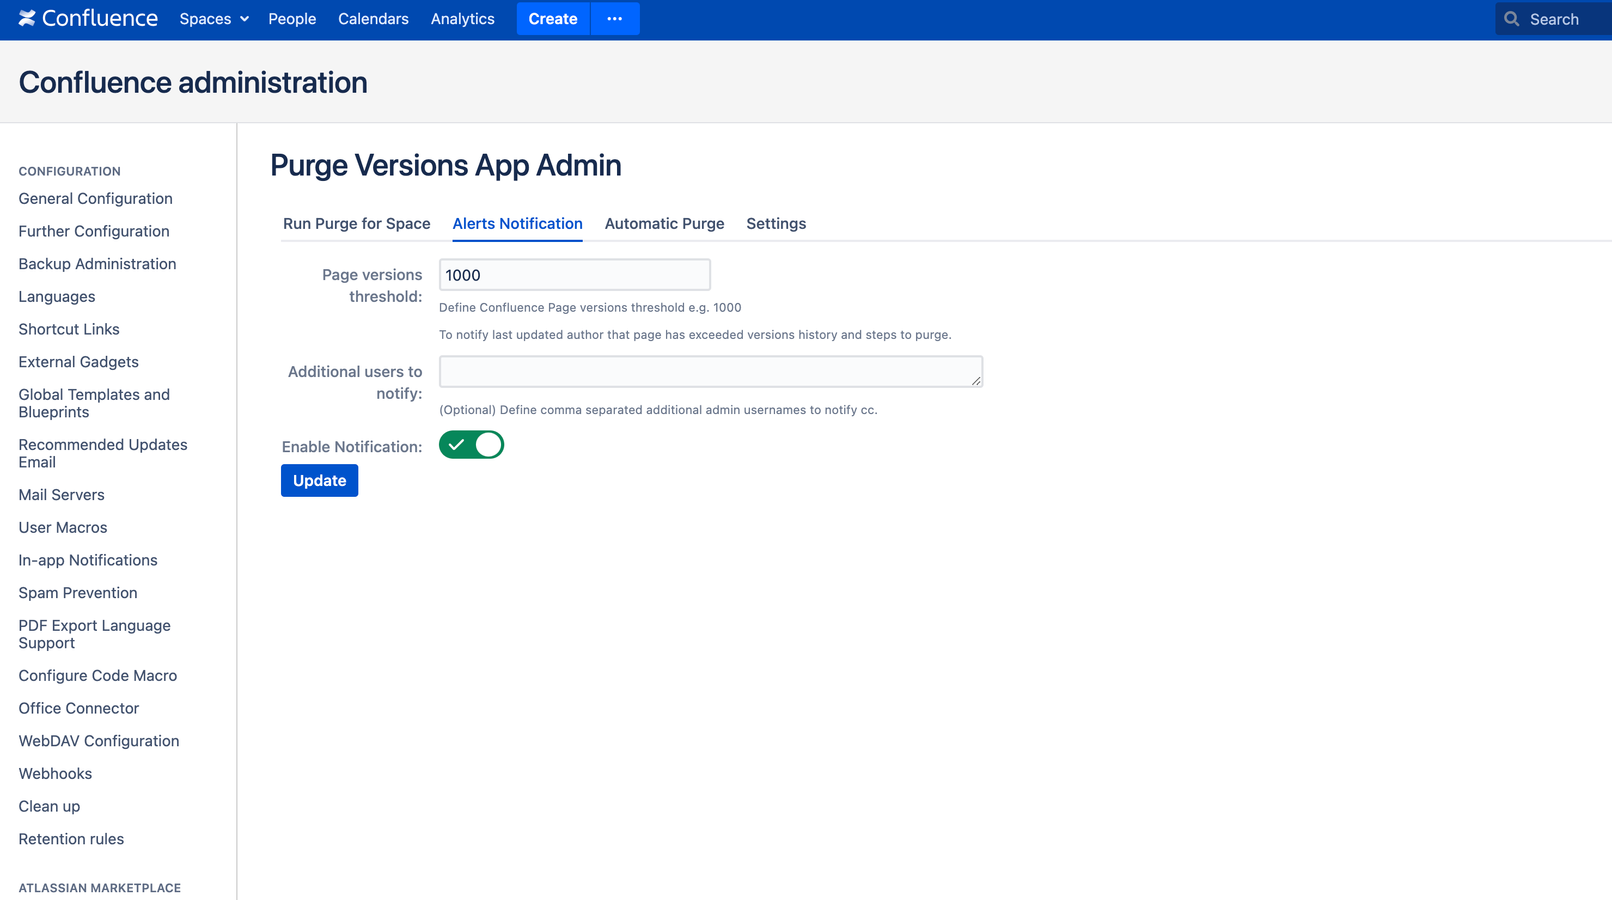Open Configure Code Macro link
This screenshot has width=1612, height=900.
click(97, 676)
